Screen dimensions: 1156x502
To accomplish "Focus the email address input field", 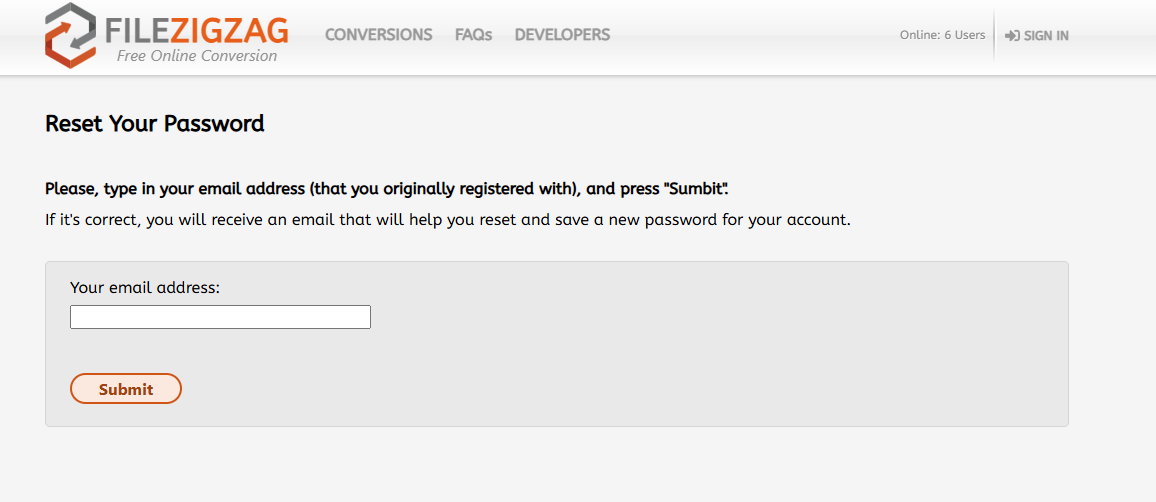I will [x=220, y=317].
